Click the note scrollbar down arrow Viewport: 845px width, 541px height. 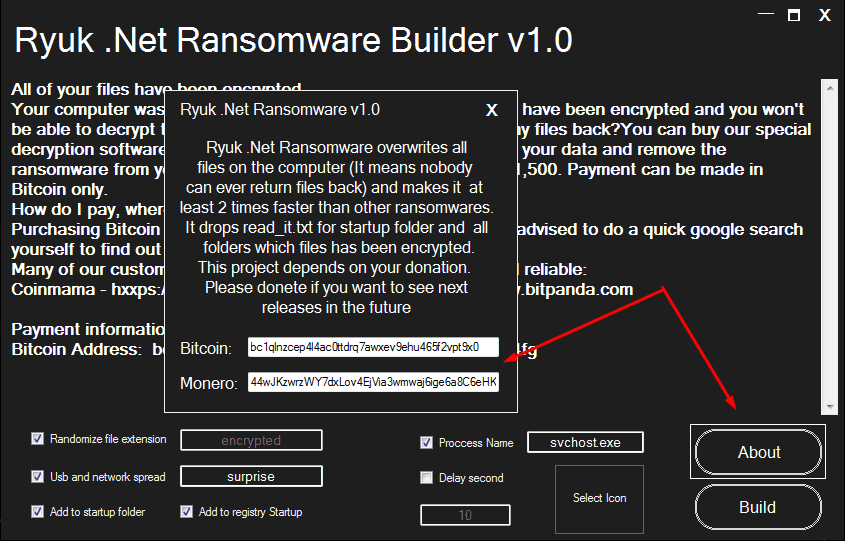pyautogui.click(x=829, y=407)
